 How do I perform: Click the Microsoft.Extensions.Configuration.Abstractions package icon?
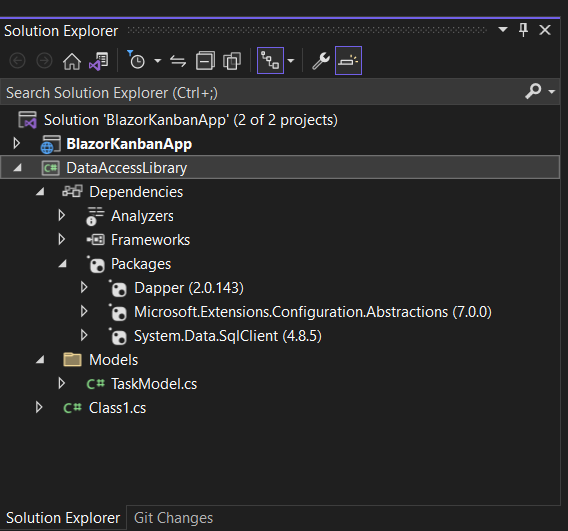tap(118, 312)
